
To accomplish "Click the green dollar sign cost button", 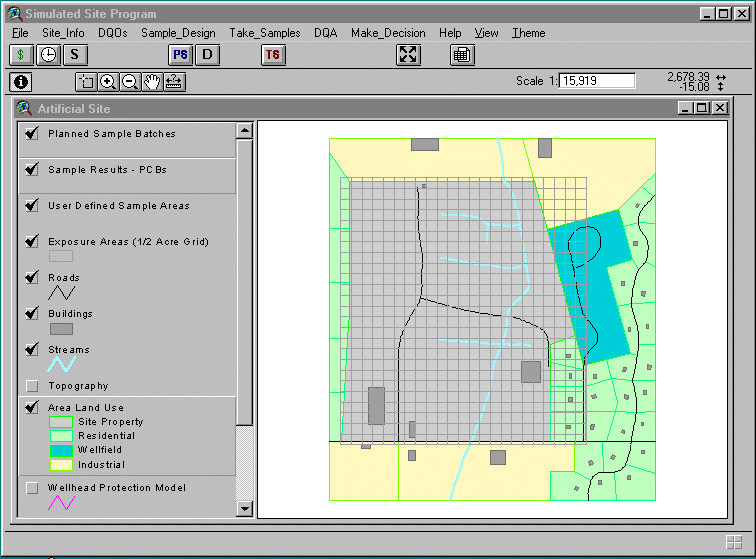I will click(x=21, y=55).
